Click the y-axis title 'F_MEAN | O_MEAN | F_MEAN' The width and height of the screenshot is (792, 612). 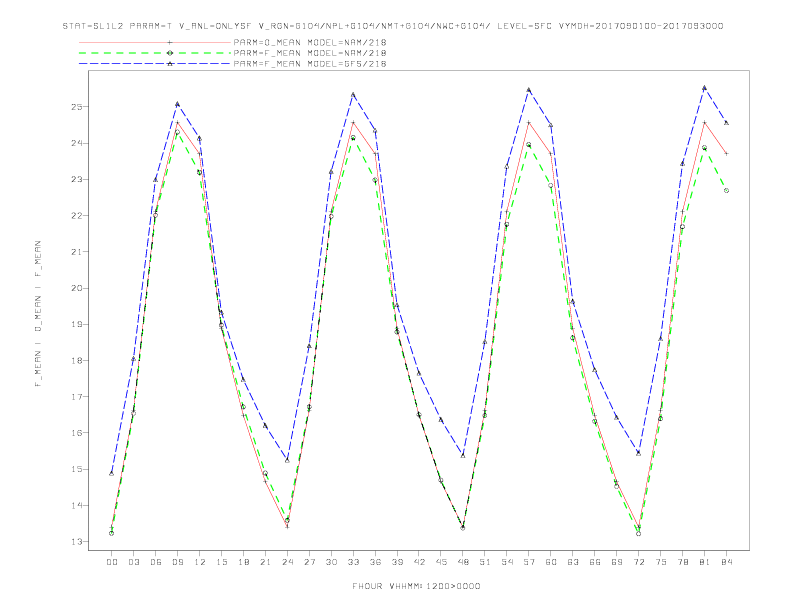[38, 314]
